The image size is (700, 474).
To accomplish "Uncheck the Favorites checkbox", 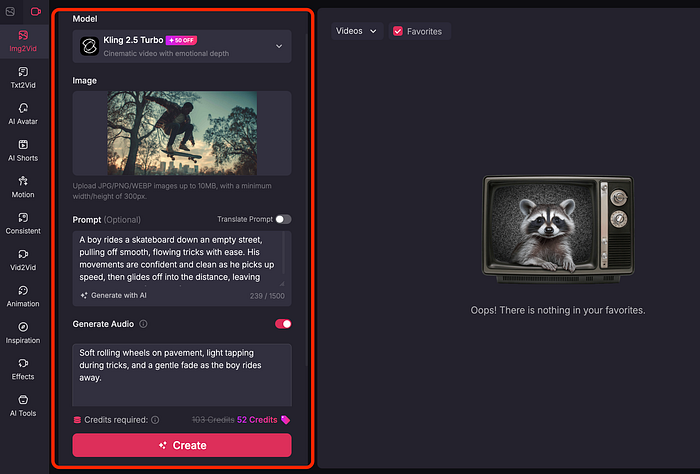I will click(x=398, y=31).
